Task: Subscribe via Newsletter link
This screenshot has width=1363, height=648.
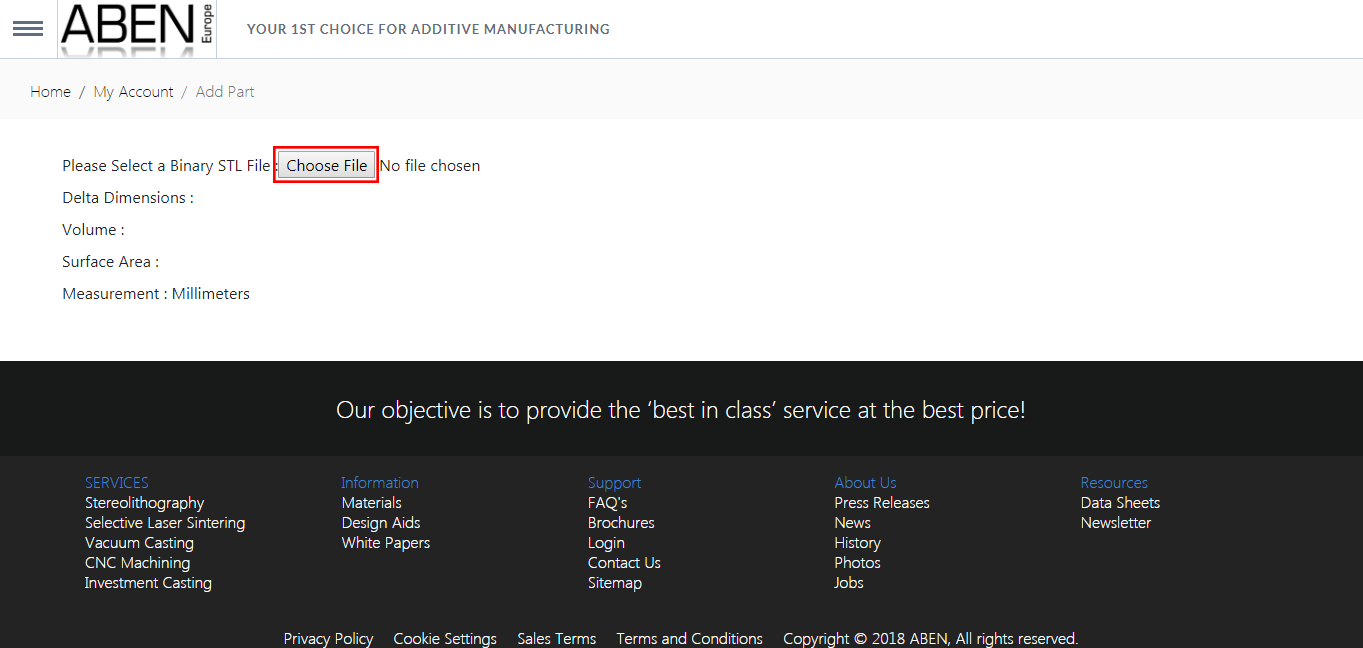Action: click(1115, 523)
